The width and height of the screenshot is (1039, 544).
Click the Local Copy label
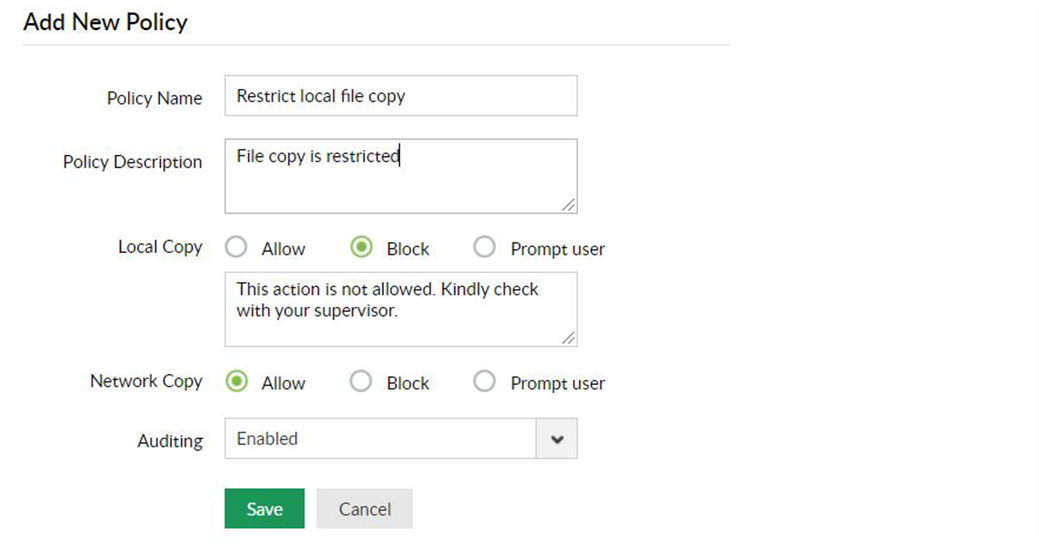[x=160, y=247]
